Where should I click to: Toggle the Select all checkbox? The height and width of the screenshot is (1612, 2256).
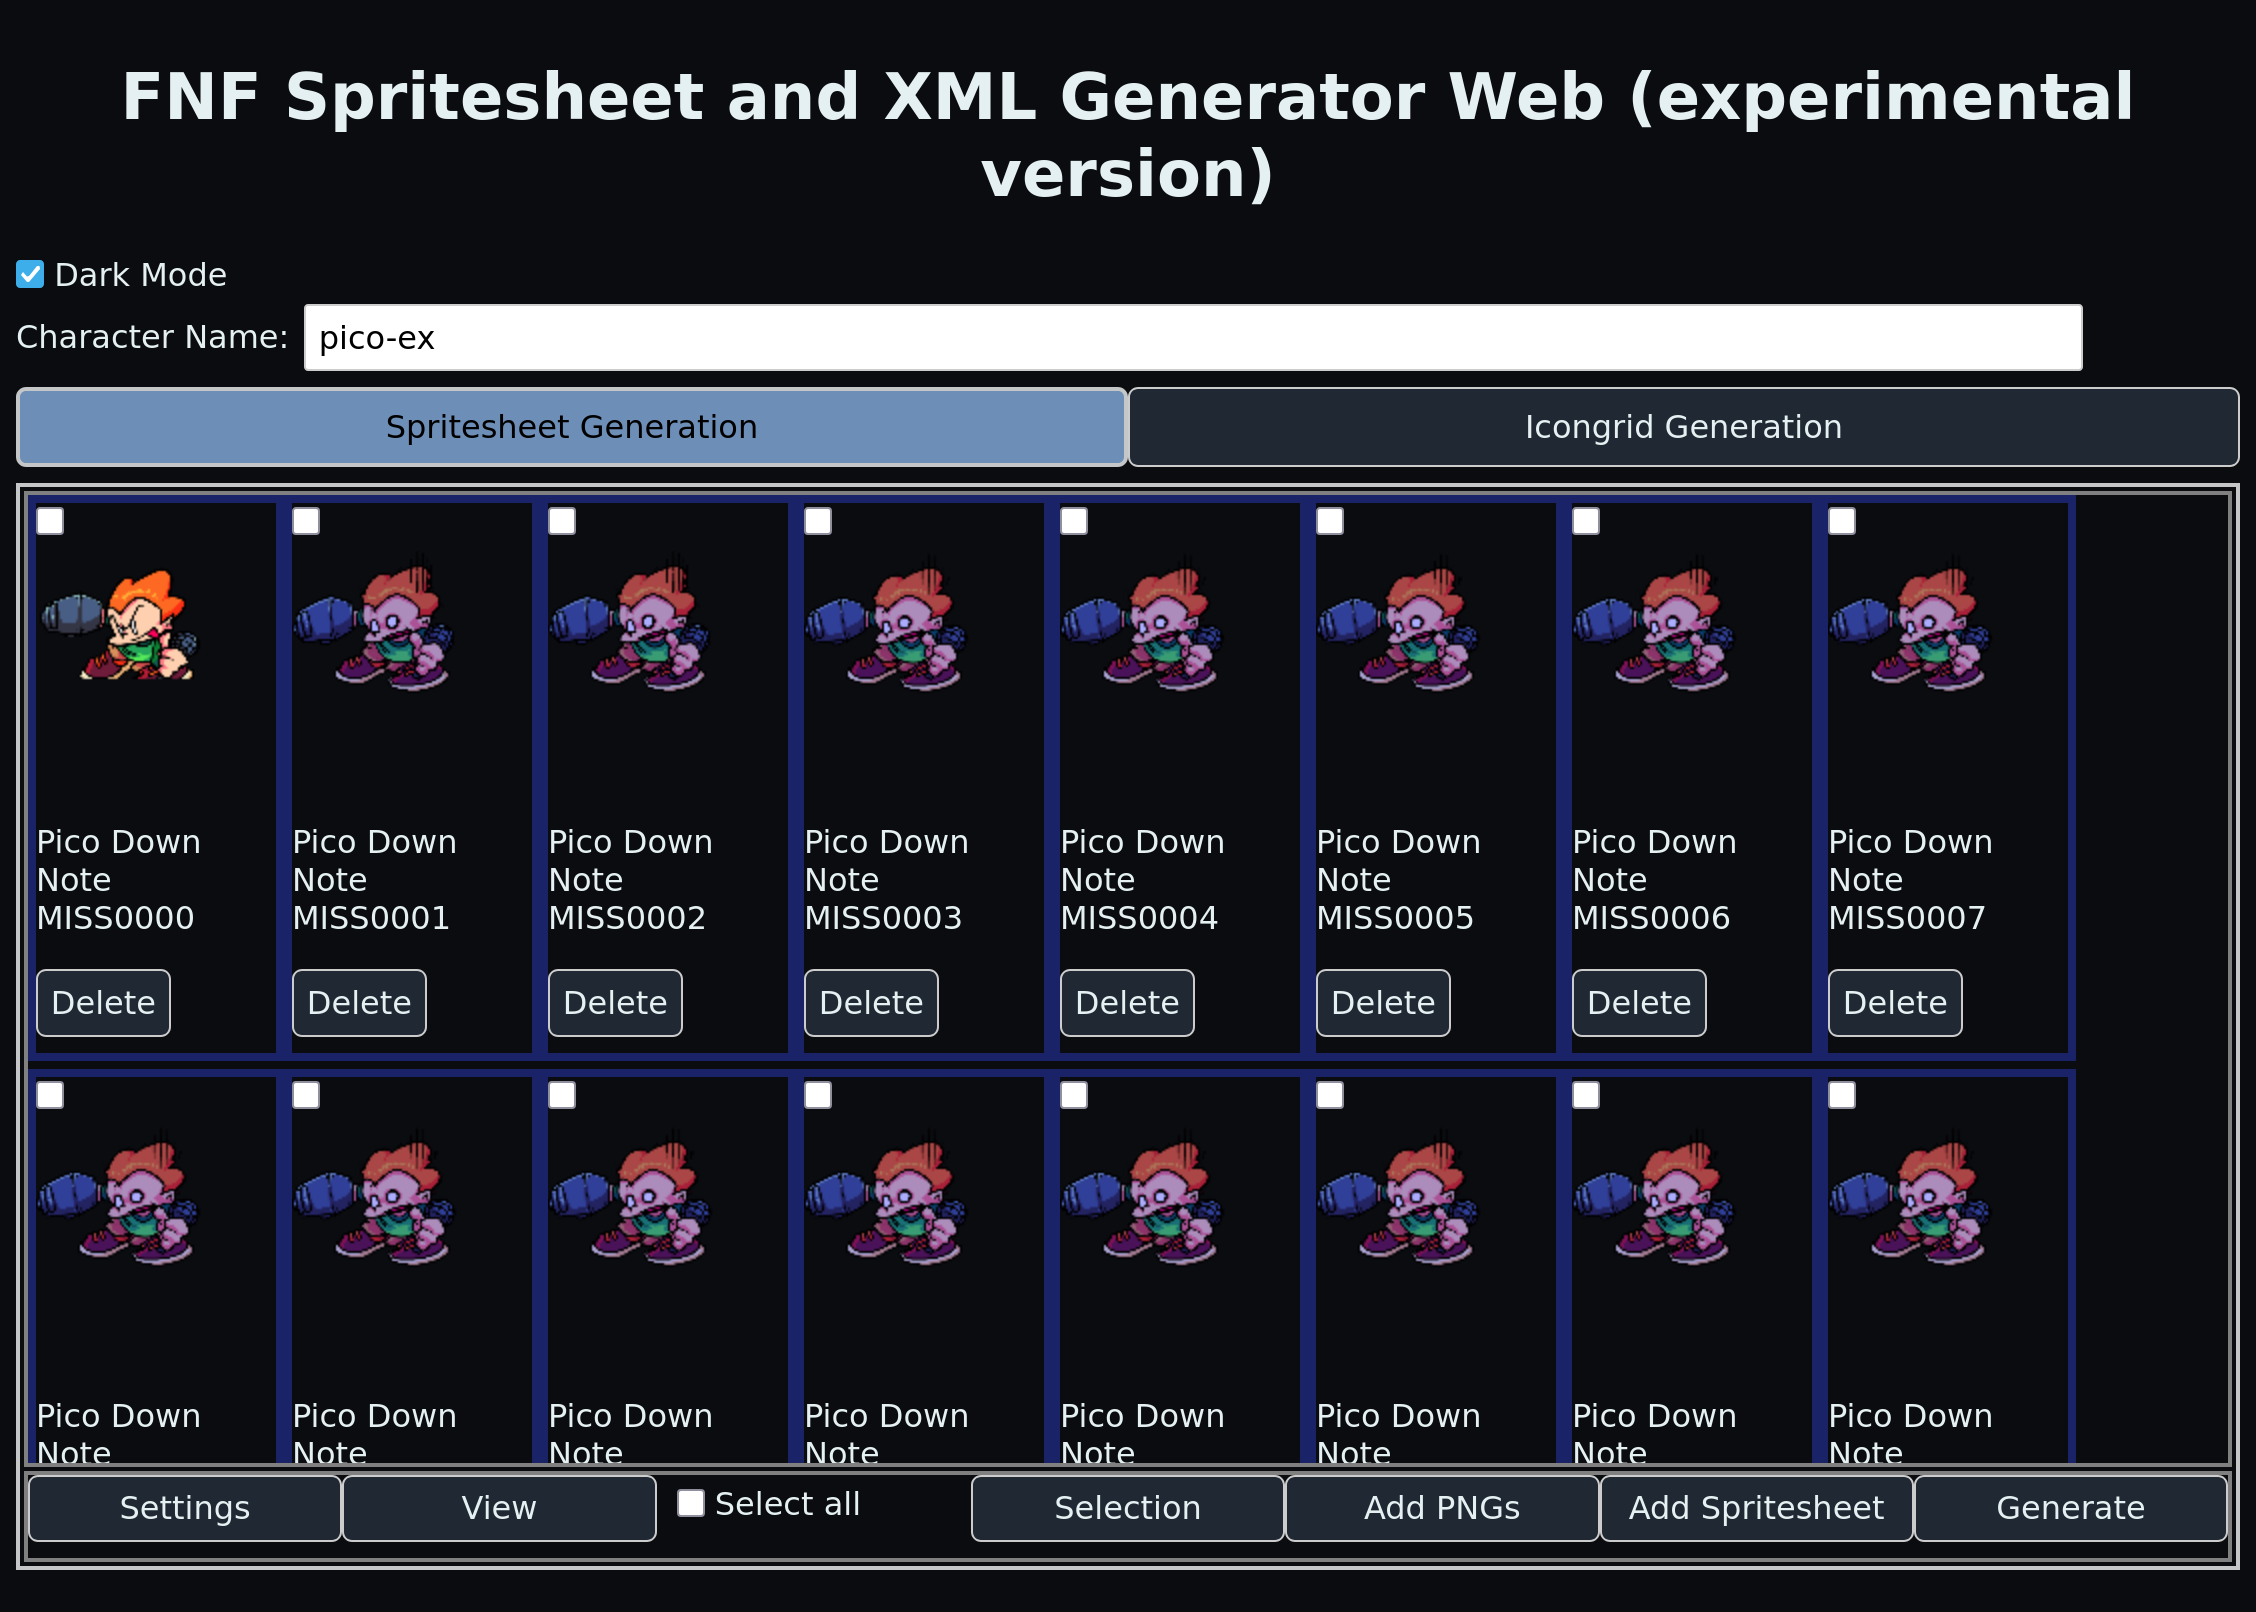coord(691,1503)
